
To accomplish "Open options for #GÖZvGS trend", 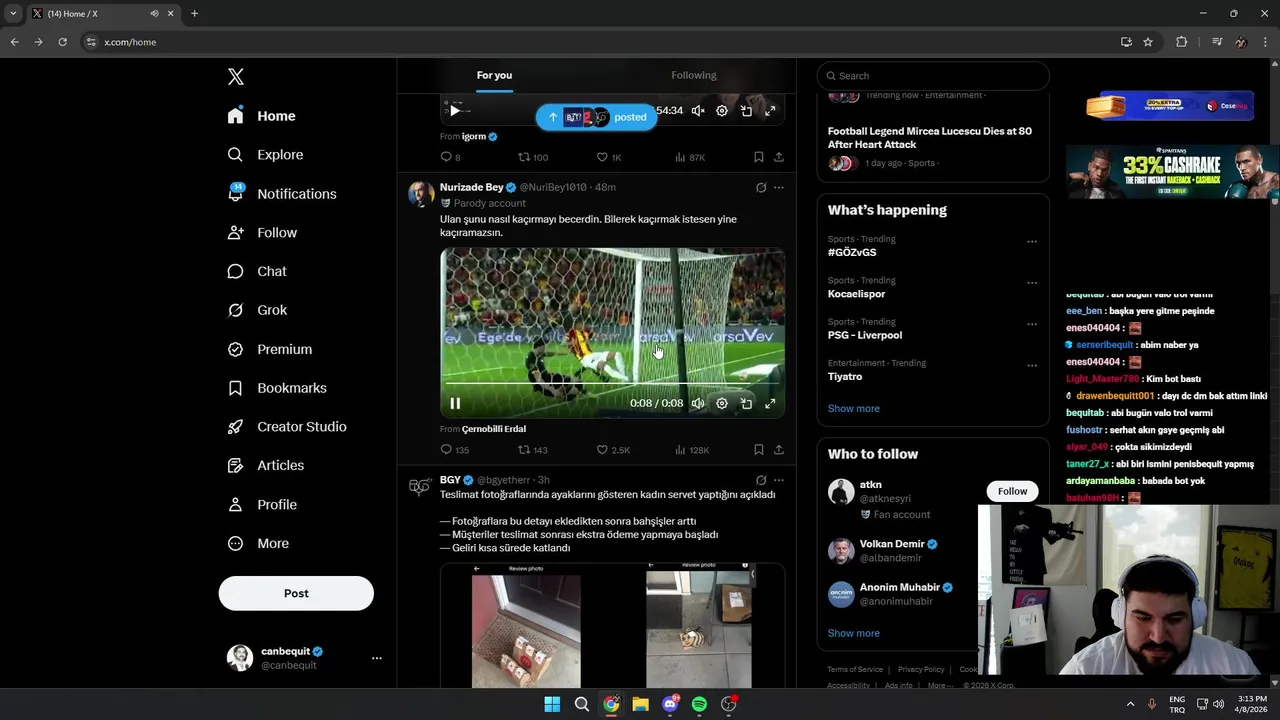I will click(x=1032, y=242).
